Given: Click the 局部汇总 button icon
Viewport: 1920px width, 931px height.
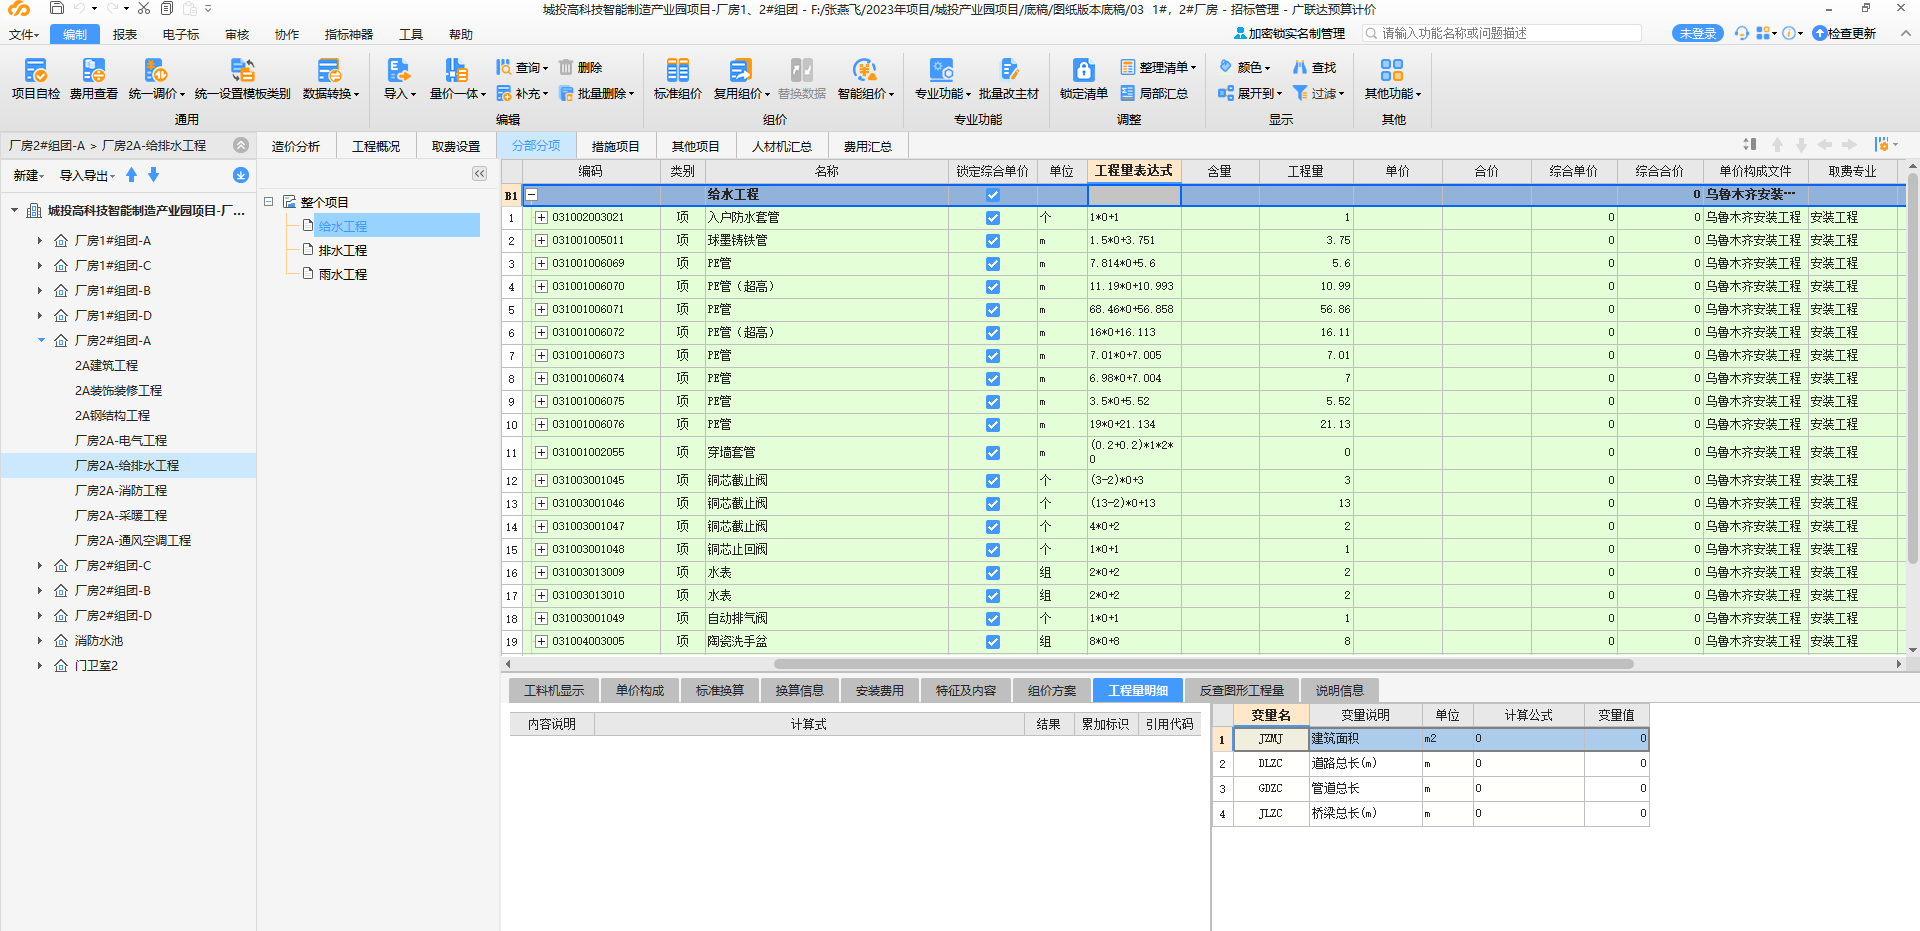Looking at the screenshot, I should [1128, 93].
